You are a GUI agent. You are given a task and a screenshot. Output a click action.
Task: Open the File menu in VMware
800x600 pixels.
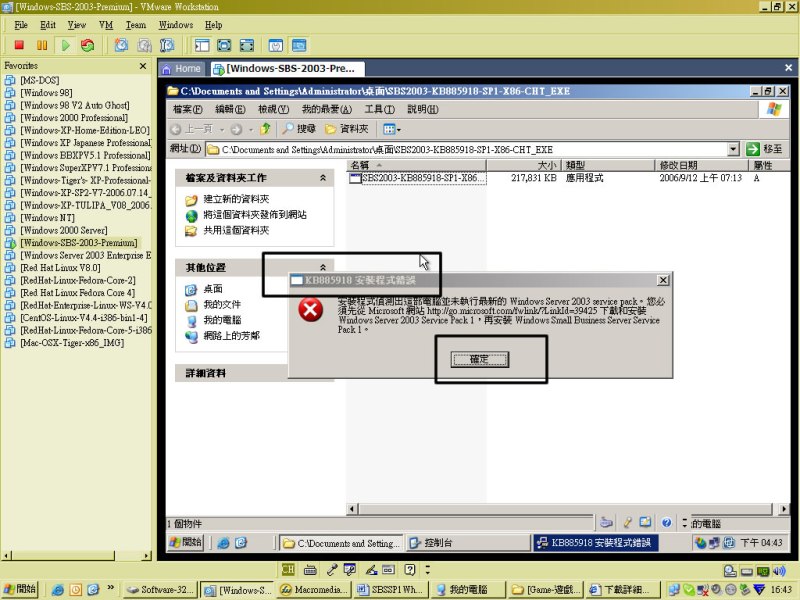21,24
